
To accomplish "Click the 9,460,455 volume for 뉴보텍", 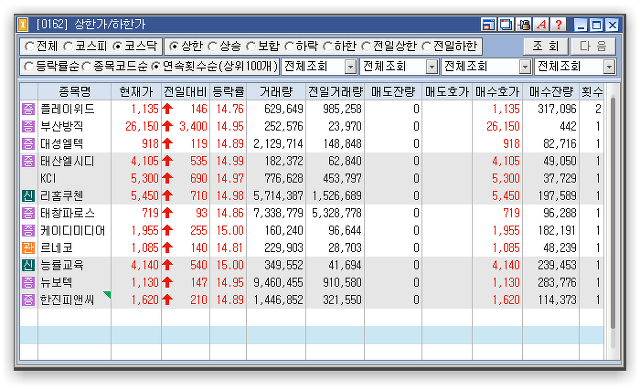I will 278,282.
